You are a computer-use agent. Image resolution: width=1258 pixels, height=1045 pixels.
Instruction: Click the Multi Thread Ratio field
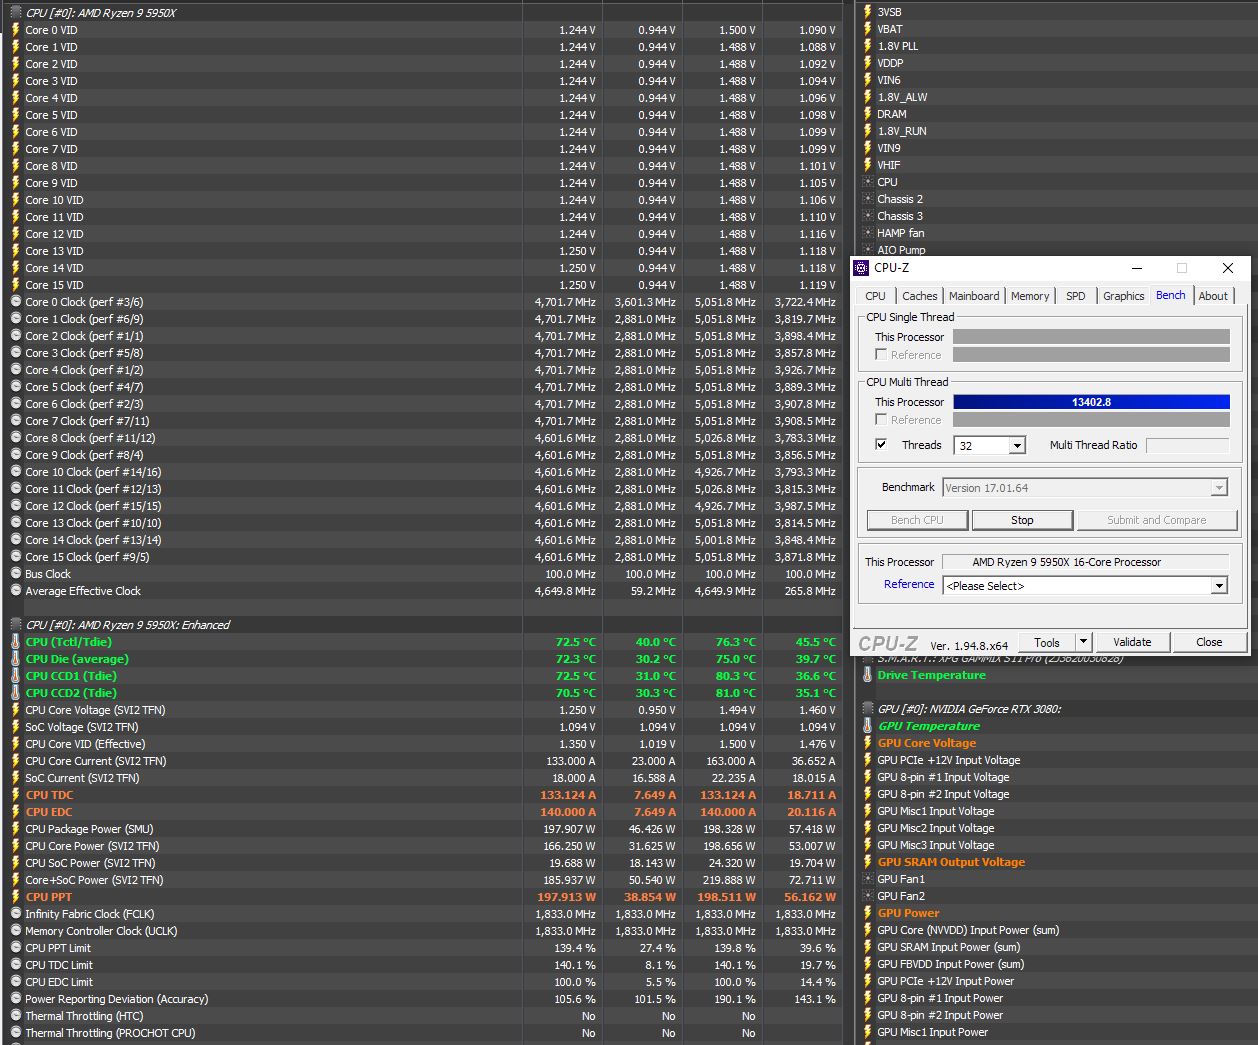pos(1187,445)
